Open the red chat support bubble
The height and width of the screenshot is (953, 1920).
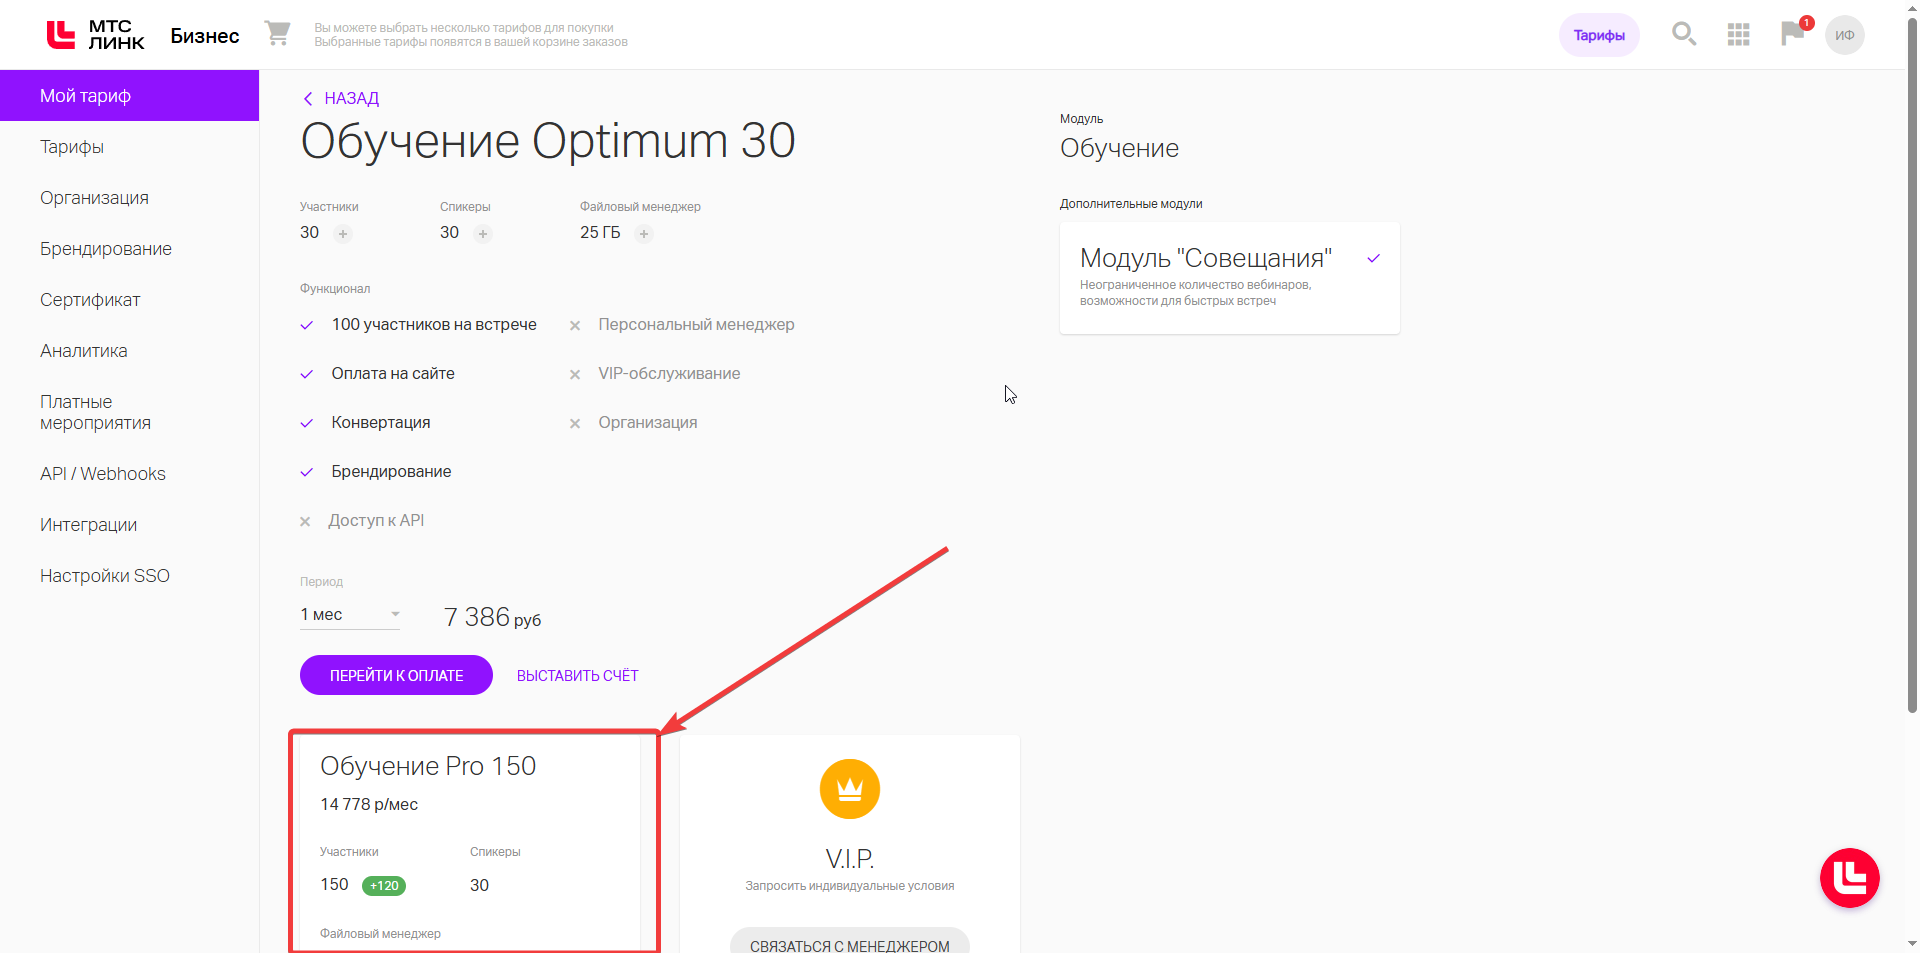click(x=1850, y=878)
